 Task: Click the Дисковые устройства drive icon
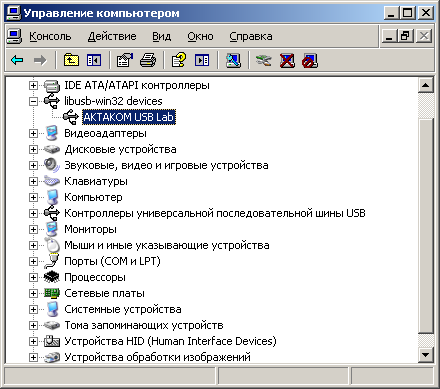(52, 149)
